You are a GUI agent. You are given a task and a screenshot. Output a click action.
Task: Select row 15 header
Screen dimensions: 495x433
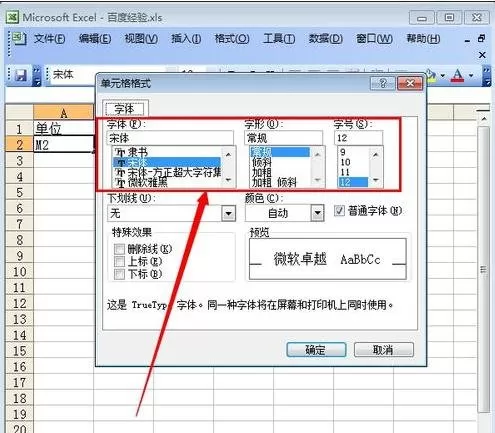click(19, 351)
